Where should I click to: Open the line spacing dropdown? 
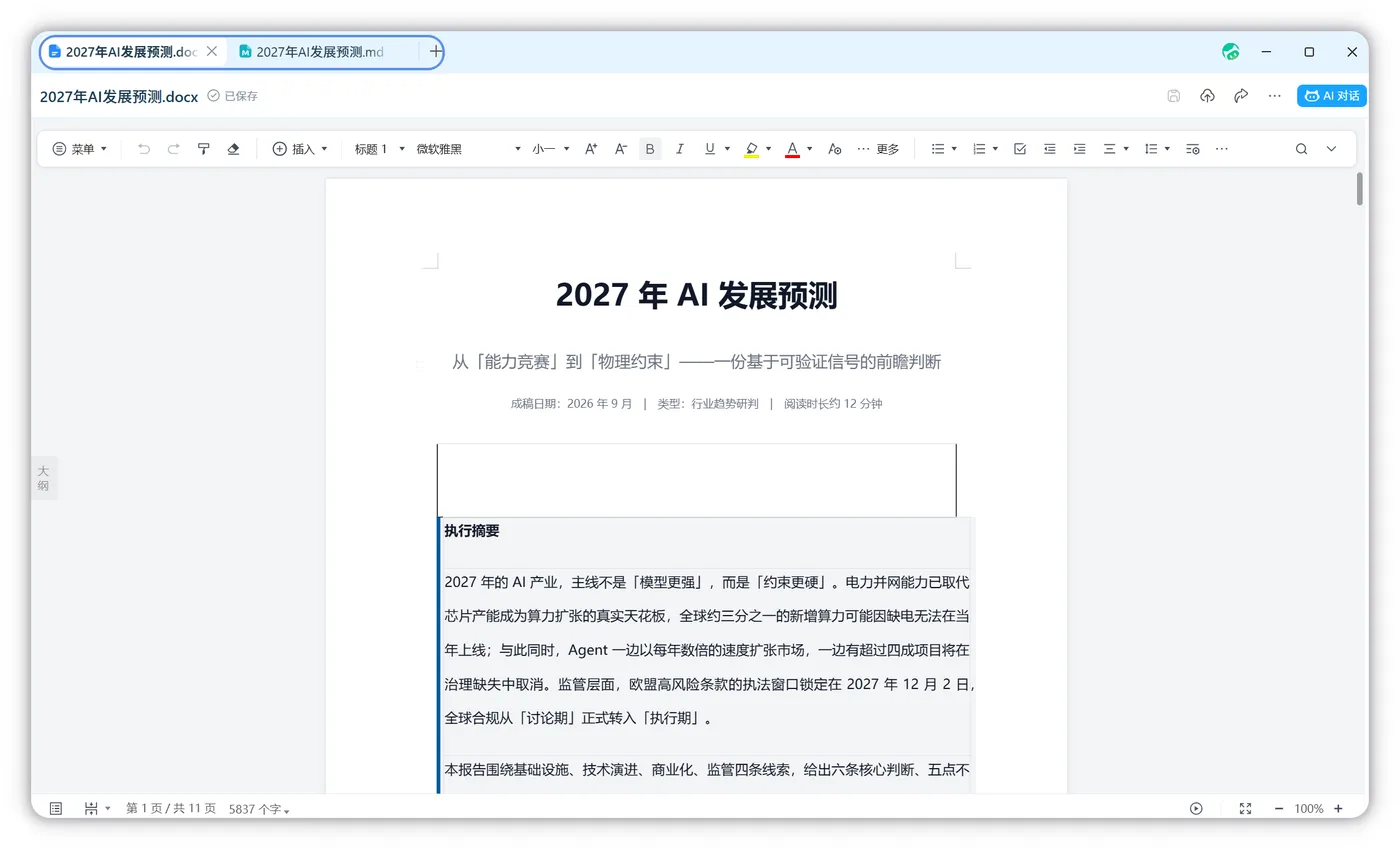(x=1157, y=149)
